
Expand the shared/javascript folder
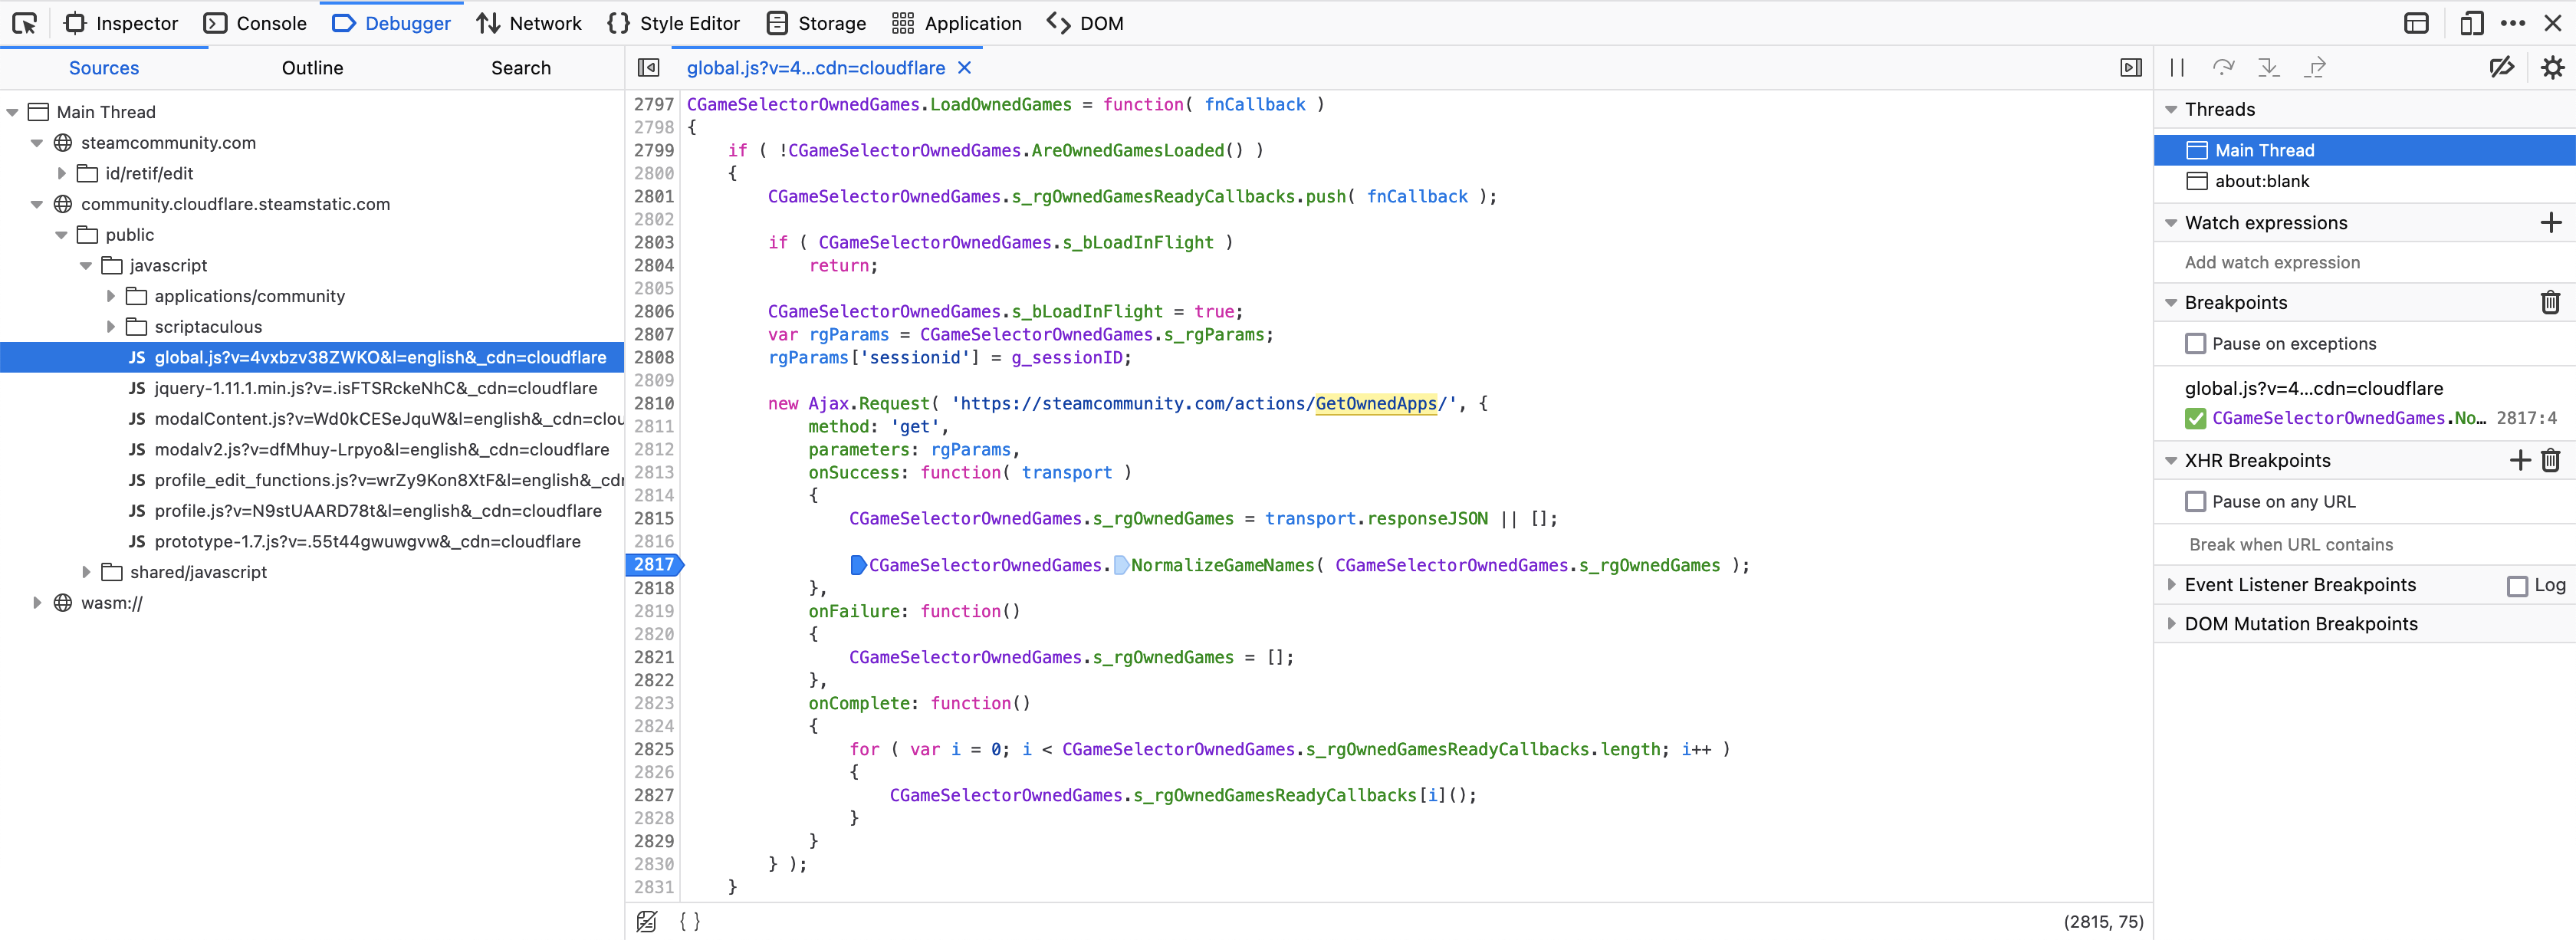(86, 573)
